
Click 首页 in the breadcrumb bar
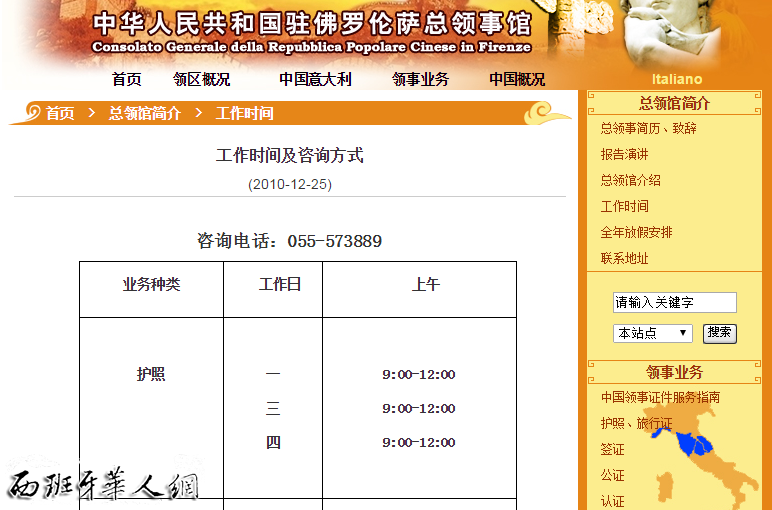(x=60, y=113)
